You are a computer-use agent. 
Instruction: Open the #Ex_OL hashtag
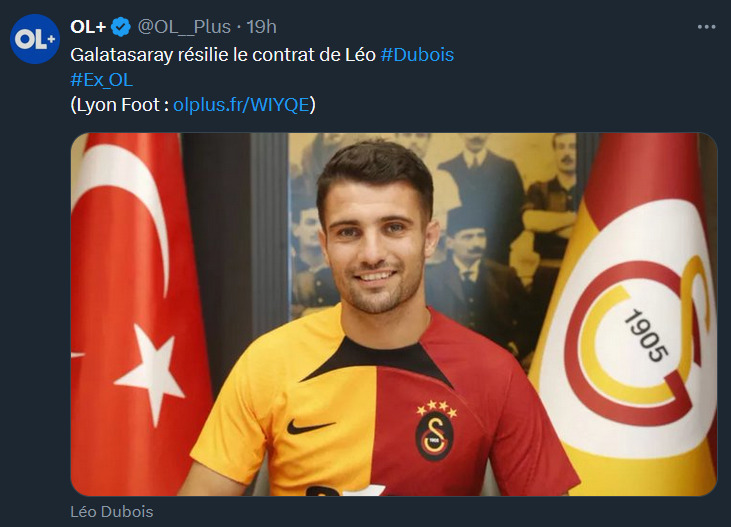click(x=102, y=80)
